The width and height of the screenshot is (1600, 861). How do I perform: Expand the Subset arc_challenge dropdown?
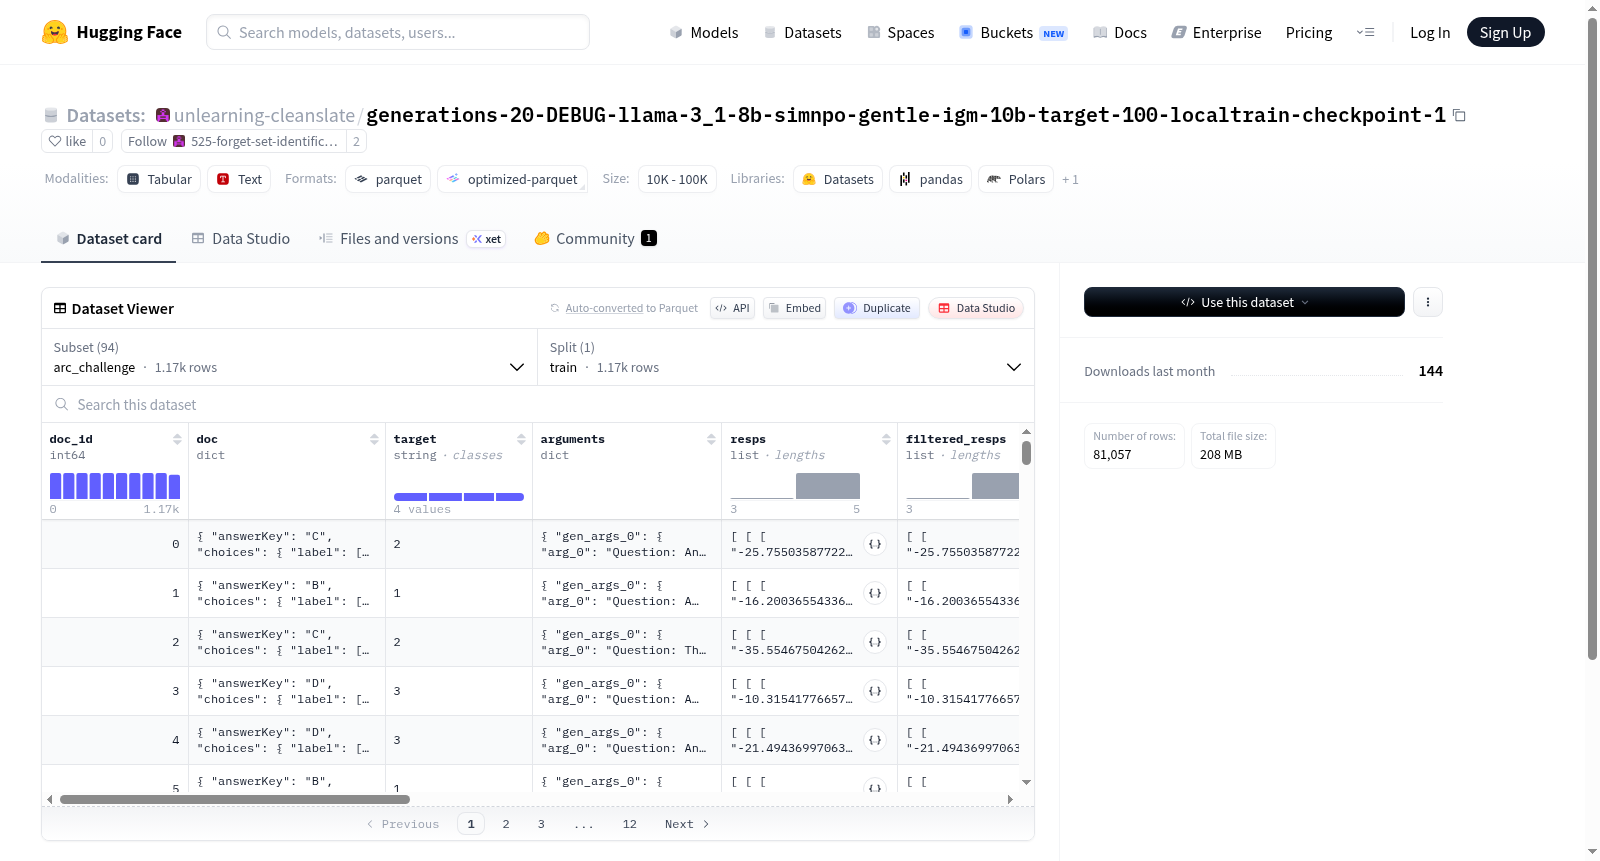pyautogui.click(x=289, y=358)
